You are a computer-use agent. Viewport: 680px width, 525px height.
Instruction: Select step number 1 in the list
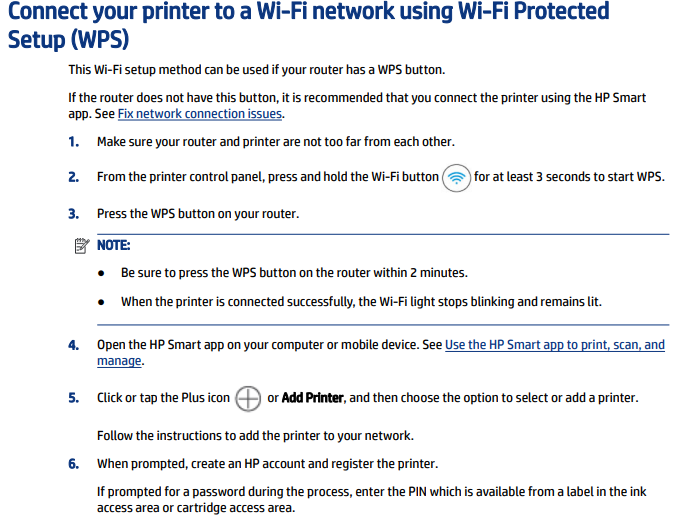click(x=74, y=142)
